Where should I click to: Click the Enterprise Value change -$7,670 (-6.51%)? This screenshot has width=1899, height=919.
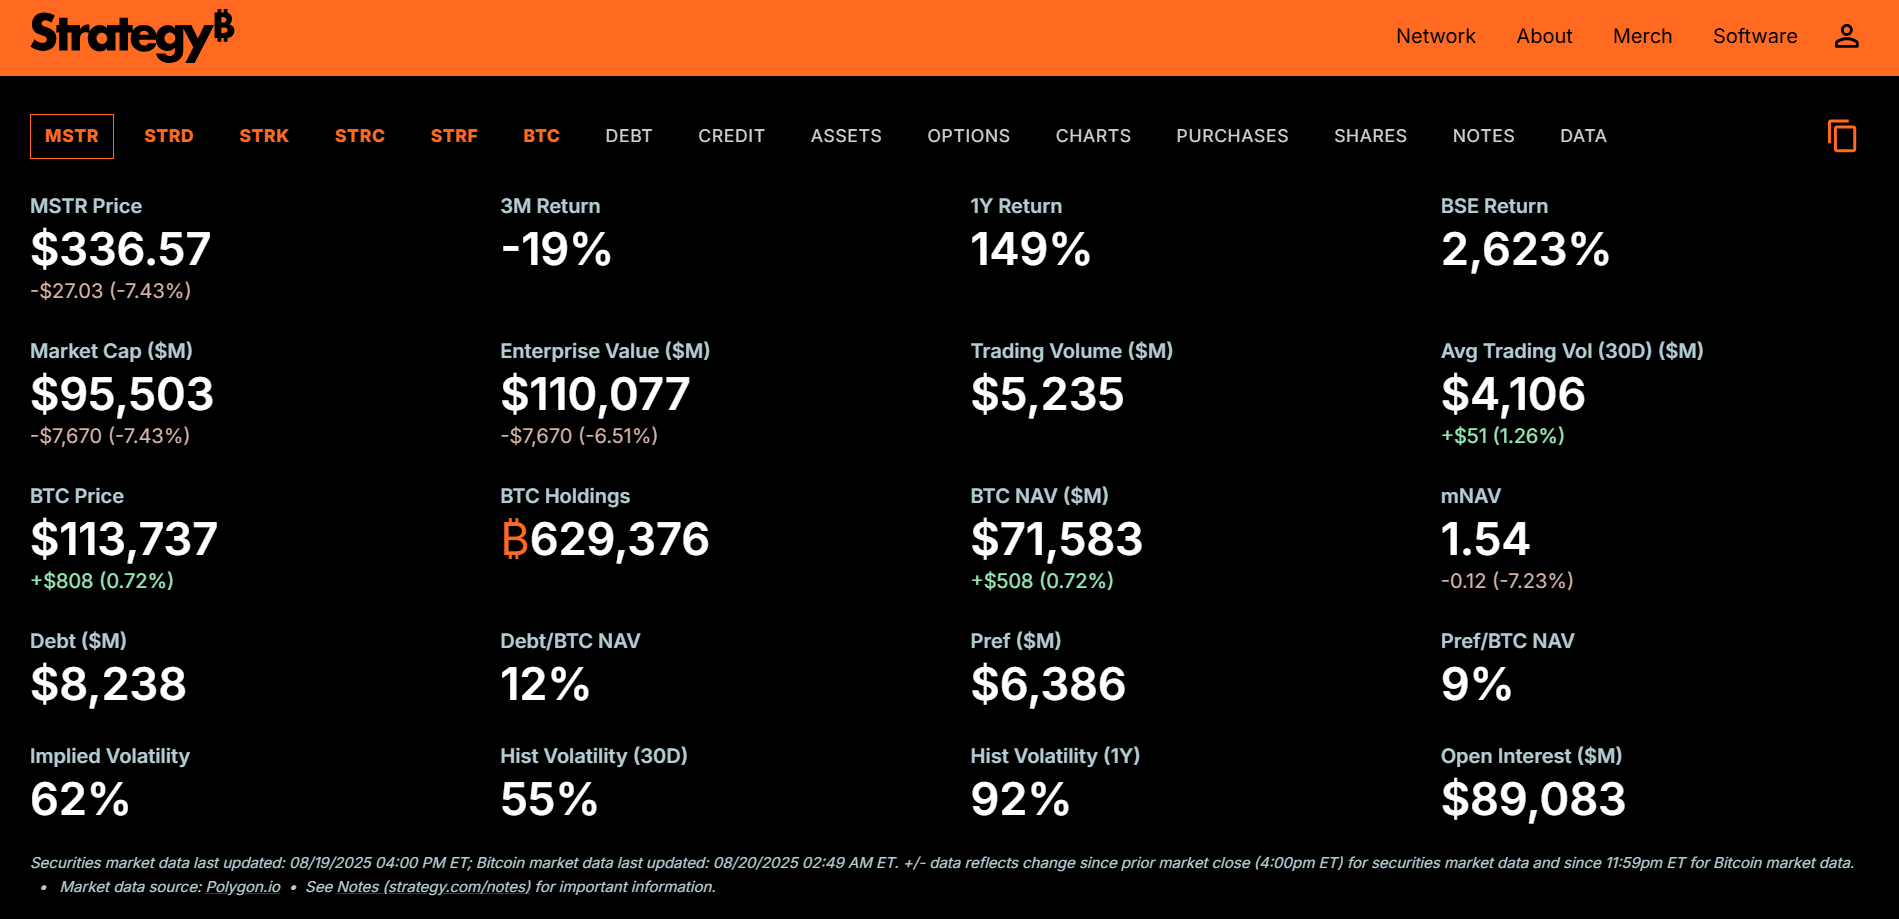[579, 436]
